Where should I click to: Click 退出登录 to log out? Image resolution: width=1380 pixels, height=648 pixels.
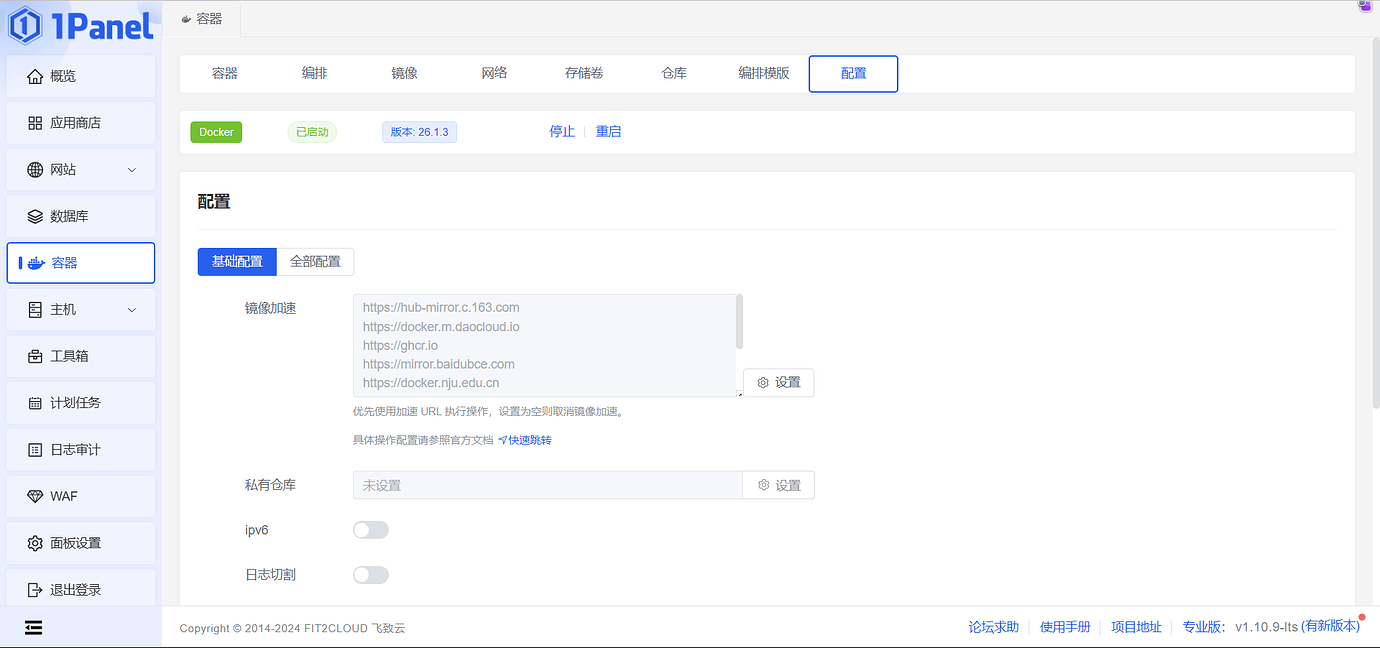pos(81,590)
